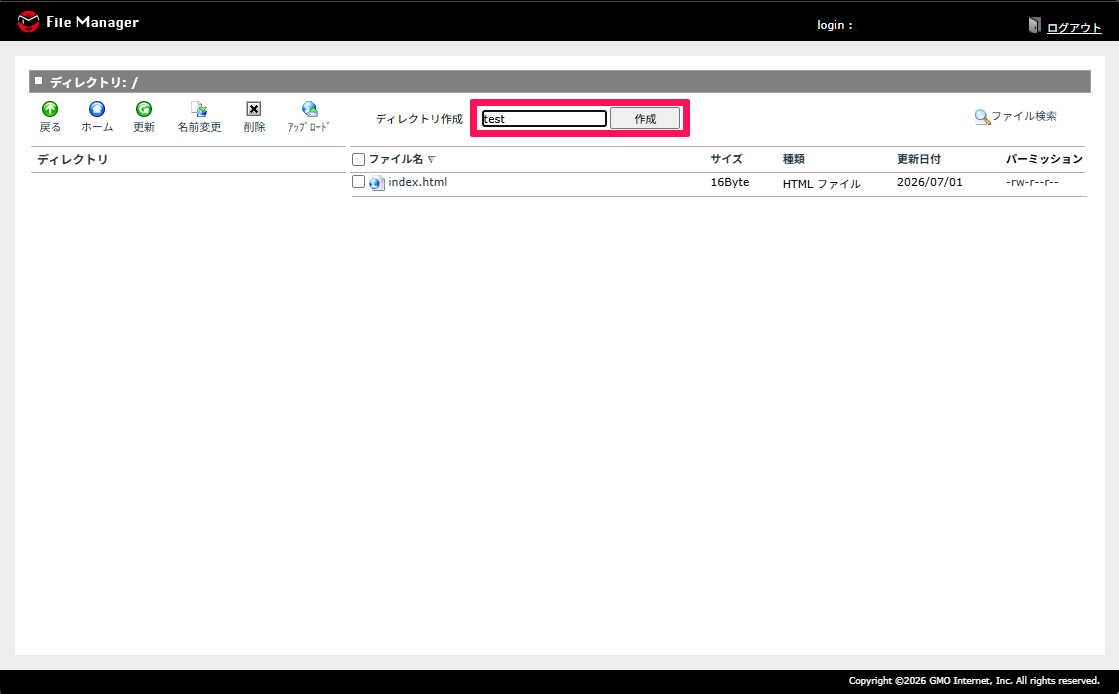
Task: Click the 種類 column header
Action: [794, 159]
